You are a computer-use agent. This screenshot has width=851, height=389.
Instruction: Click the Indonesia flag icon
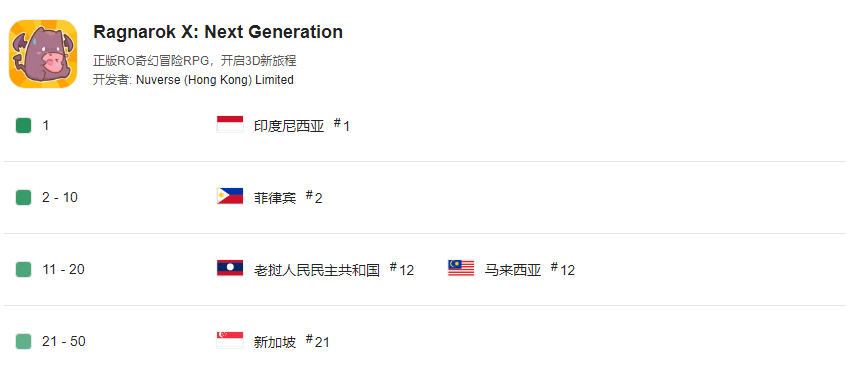tap(230, 124)
